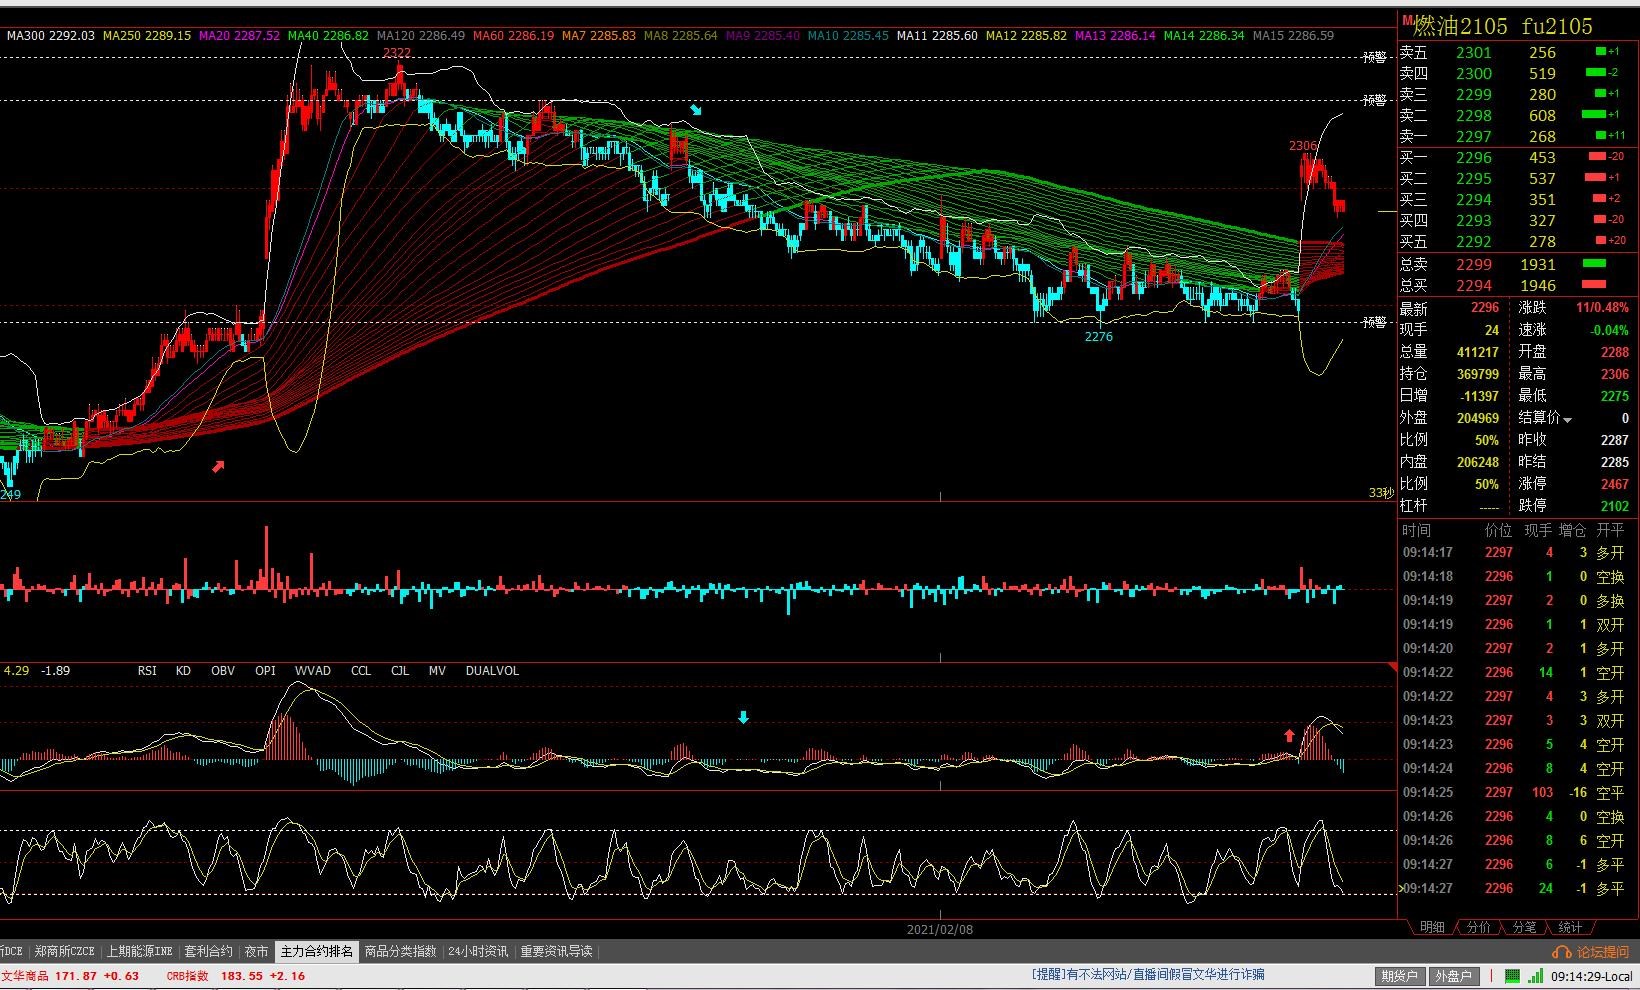Click the 持仓 value 369799

coord(1477,374)
